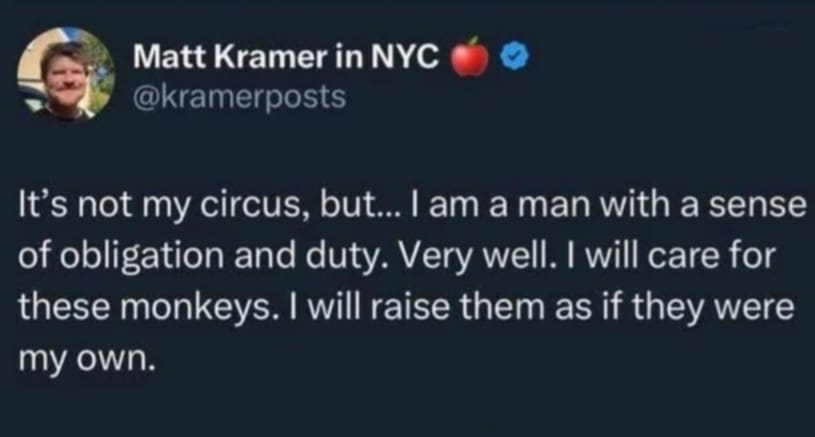The image size is (815, 437).
Task: Open the @kramerposts handle link
Action: (239, 97)
